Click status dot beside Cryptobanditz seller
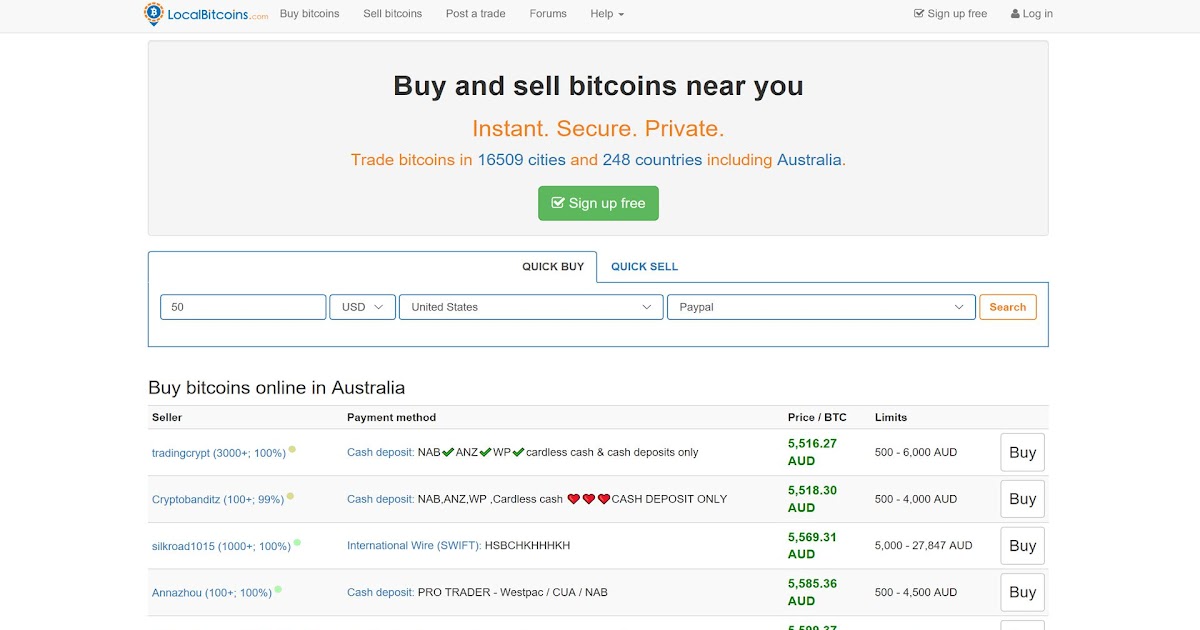Image resolution: width=1200 pixels, height=630 pixels. [x=290, y=496]
